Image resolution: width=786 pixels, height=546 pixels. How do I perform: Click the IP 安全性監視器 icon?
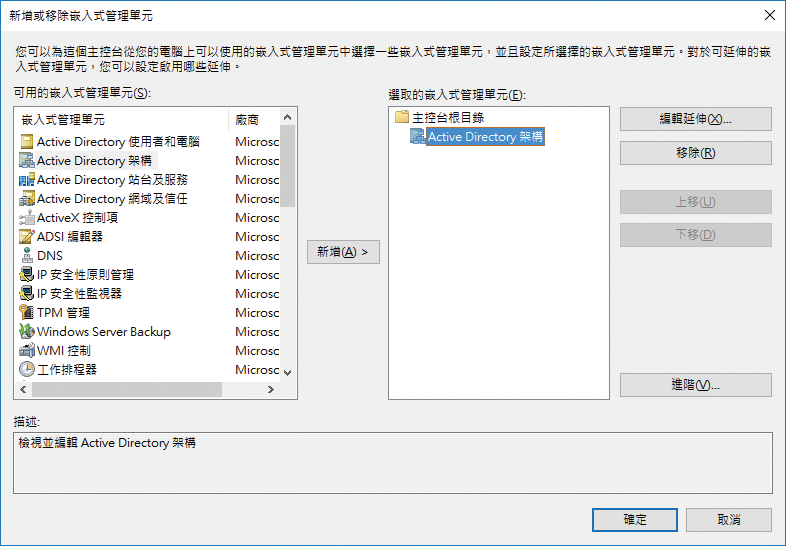tap(27, 294)
